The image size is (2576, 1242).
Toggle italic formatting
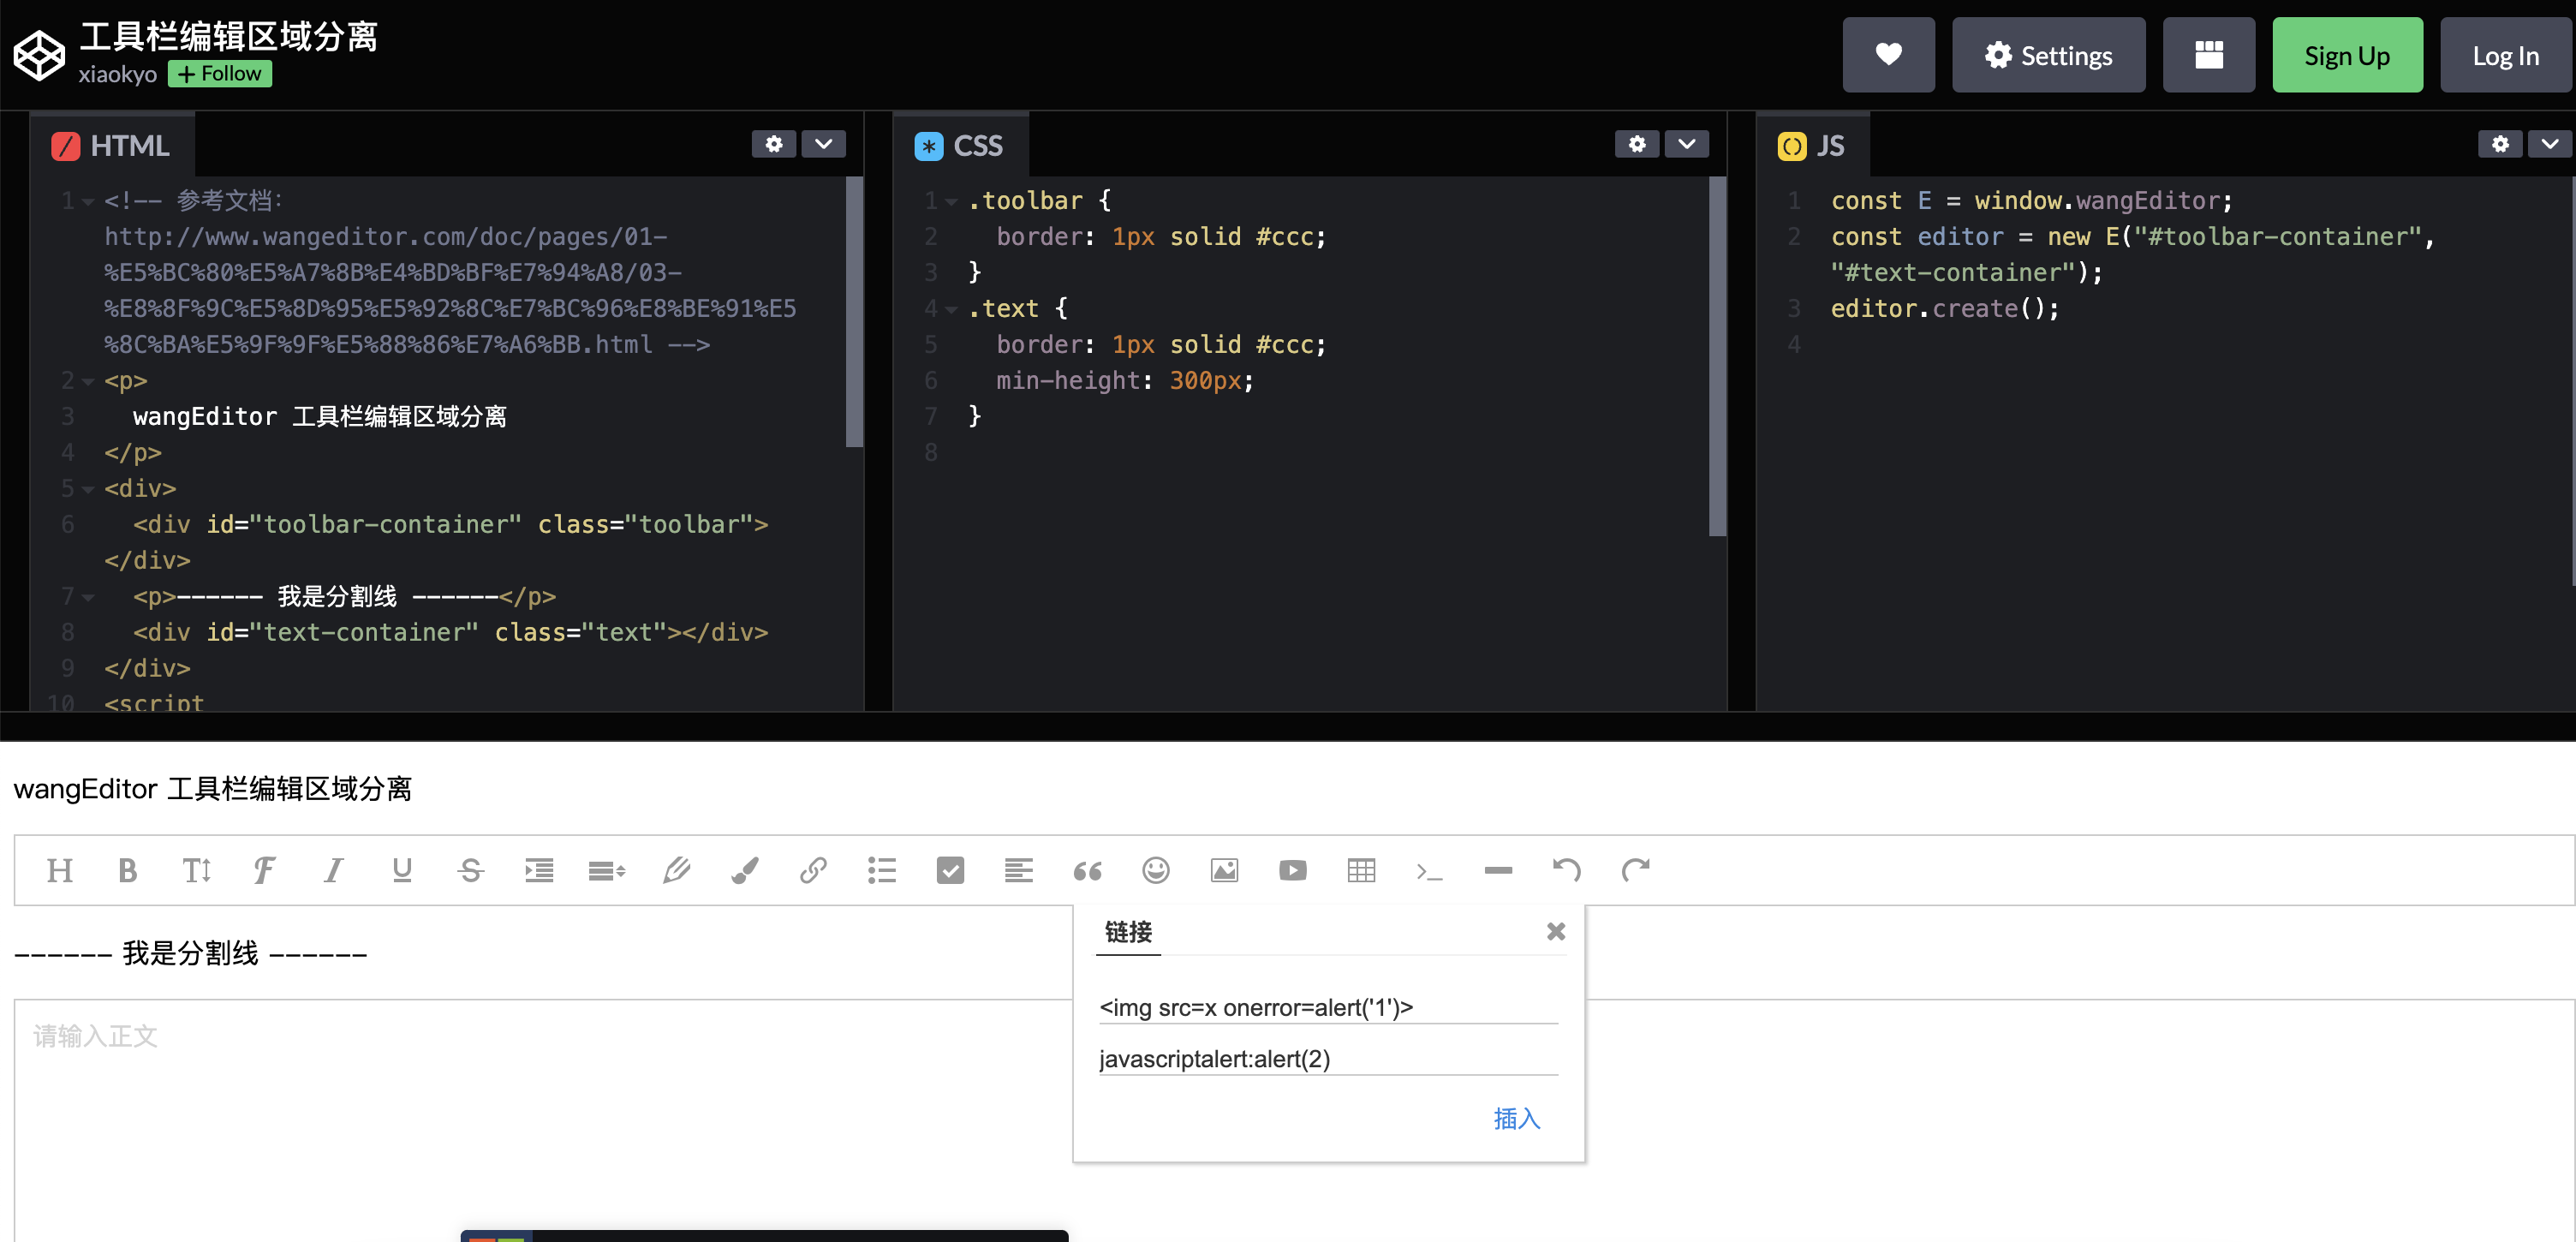pyautogui.click(x=333, y=870)
